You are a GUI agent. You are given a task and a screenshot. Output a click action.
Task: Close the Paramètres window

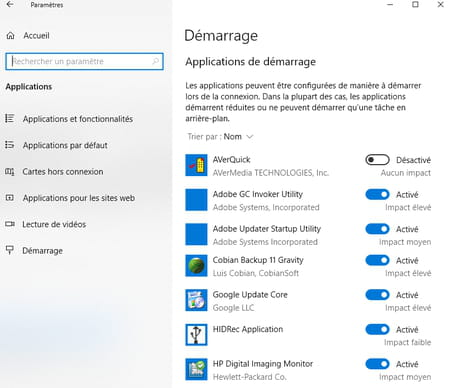coord(440,5)
